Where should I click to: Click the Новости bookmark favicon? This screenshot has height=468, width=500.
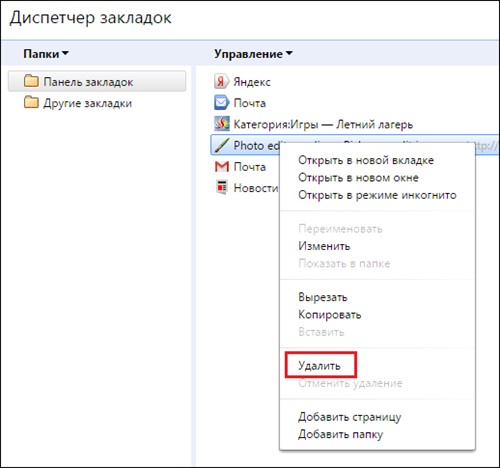[222, 187]
